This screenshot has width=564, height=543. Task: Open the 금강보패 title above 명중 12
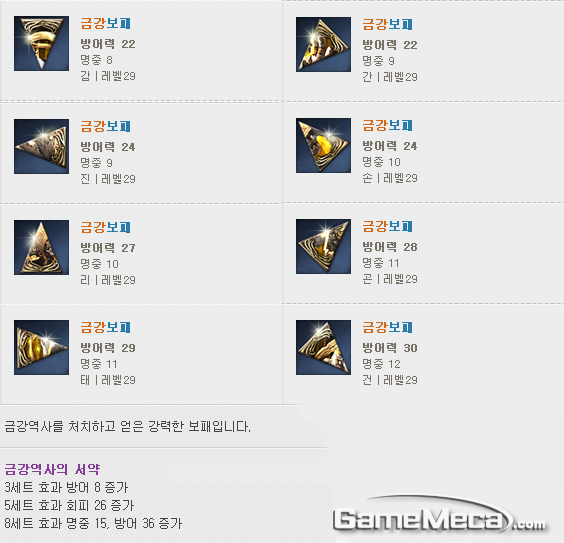click(387, 327)
